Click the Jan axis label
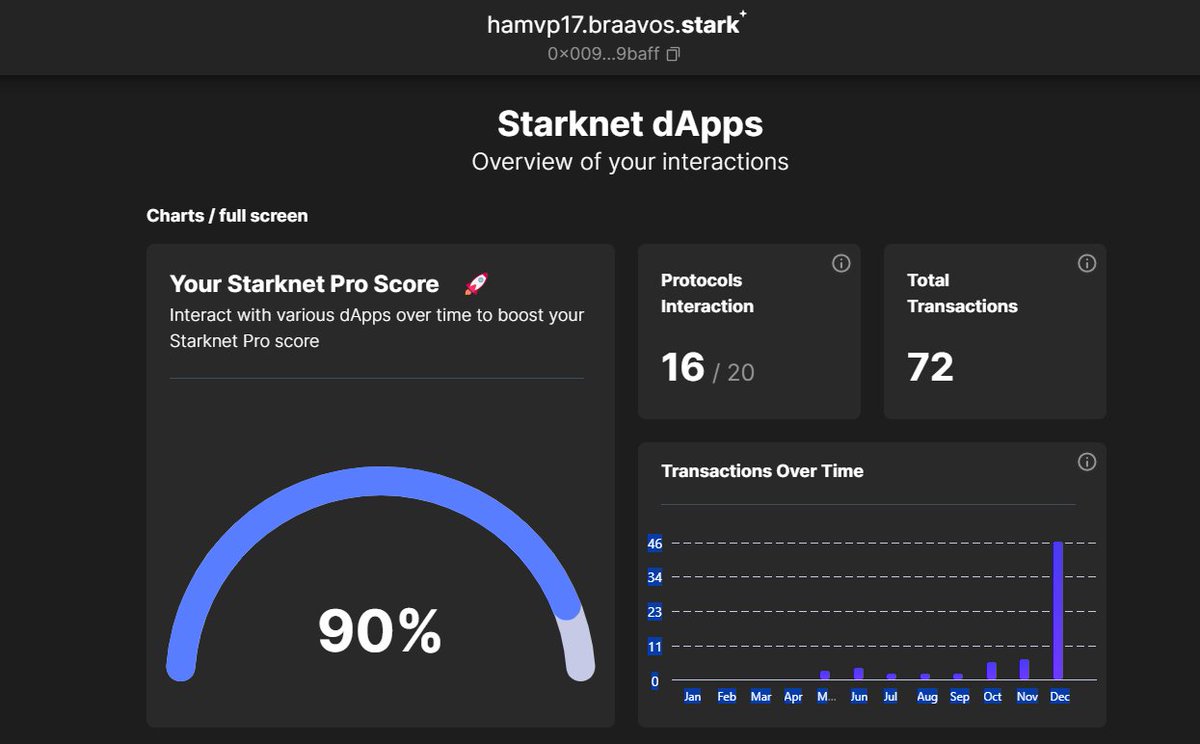The height and width of the screenshot is (744, 1200). tap(692, 696)
